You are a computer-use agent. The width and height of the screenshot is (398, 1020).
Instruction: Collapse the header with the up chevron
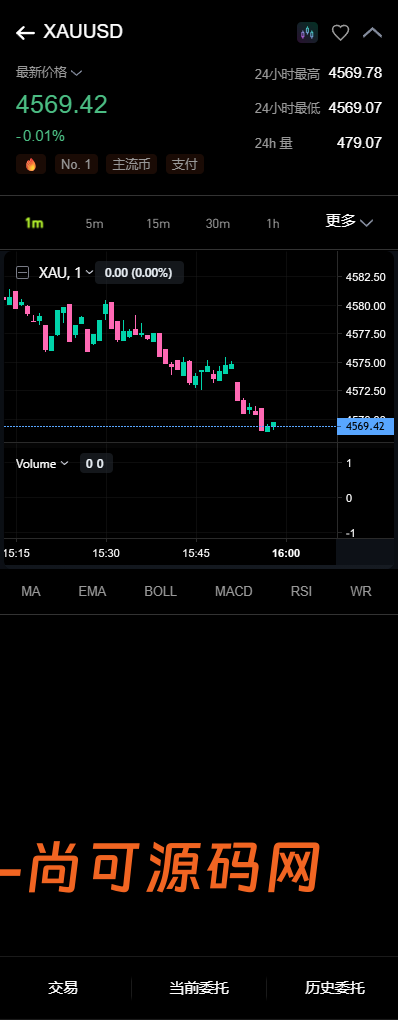point(372,32)
